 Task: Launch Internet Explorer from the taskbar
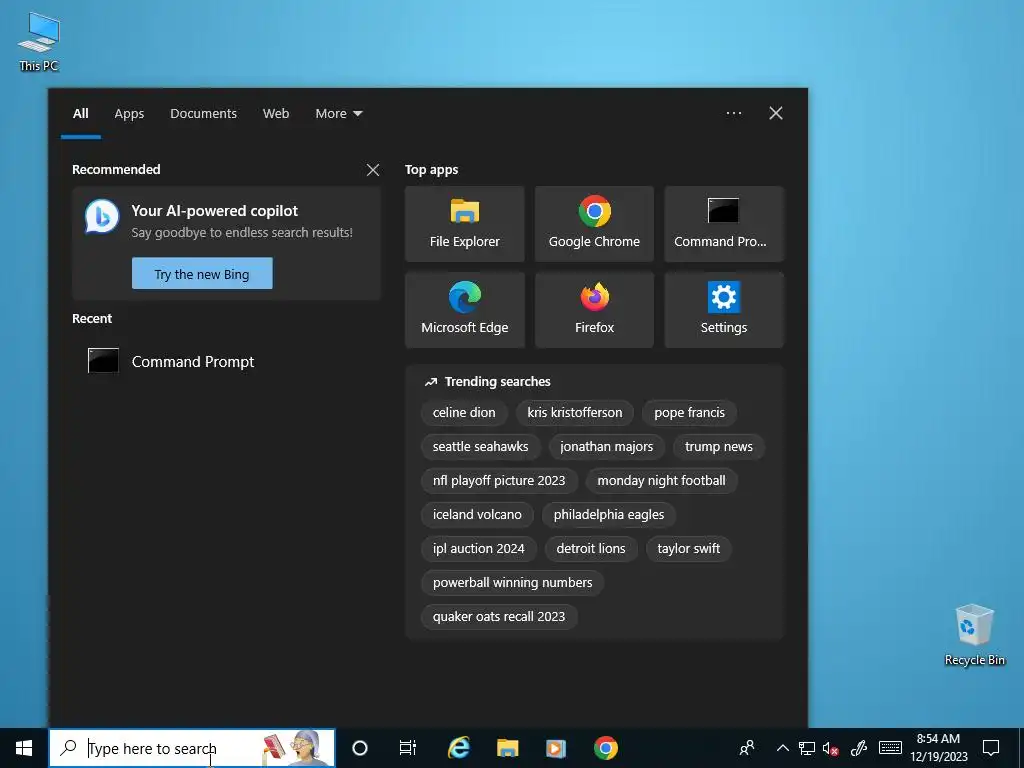click(x=458, y=748)
